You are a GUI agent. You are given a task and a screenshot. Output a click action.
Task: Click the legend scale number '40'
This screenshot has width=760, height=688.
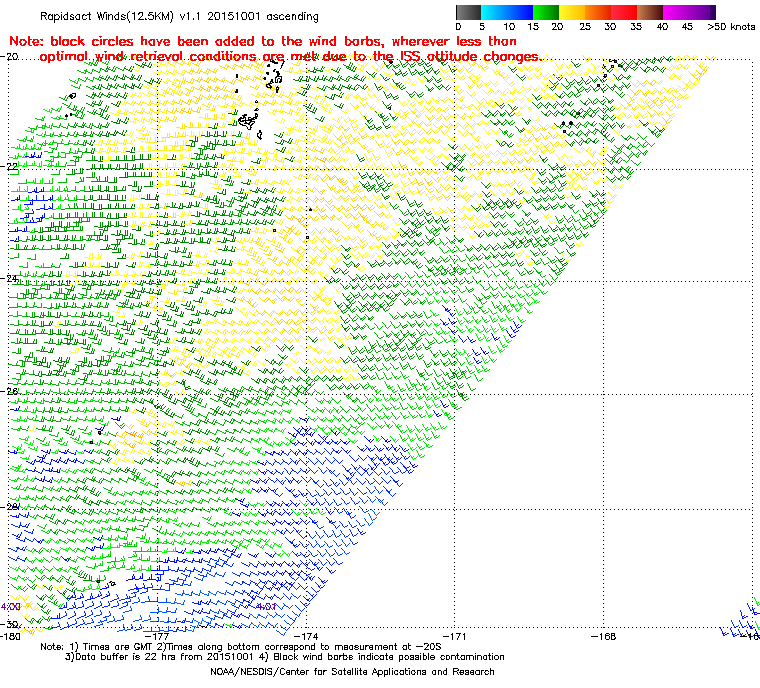(x=663, y=27)
